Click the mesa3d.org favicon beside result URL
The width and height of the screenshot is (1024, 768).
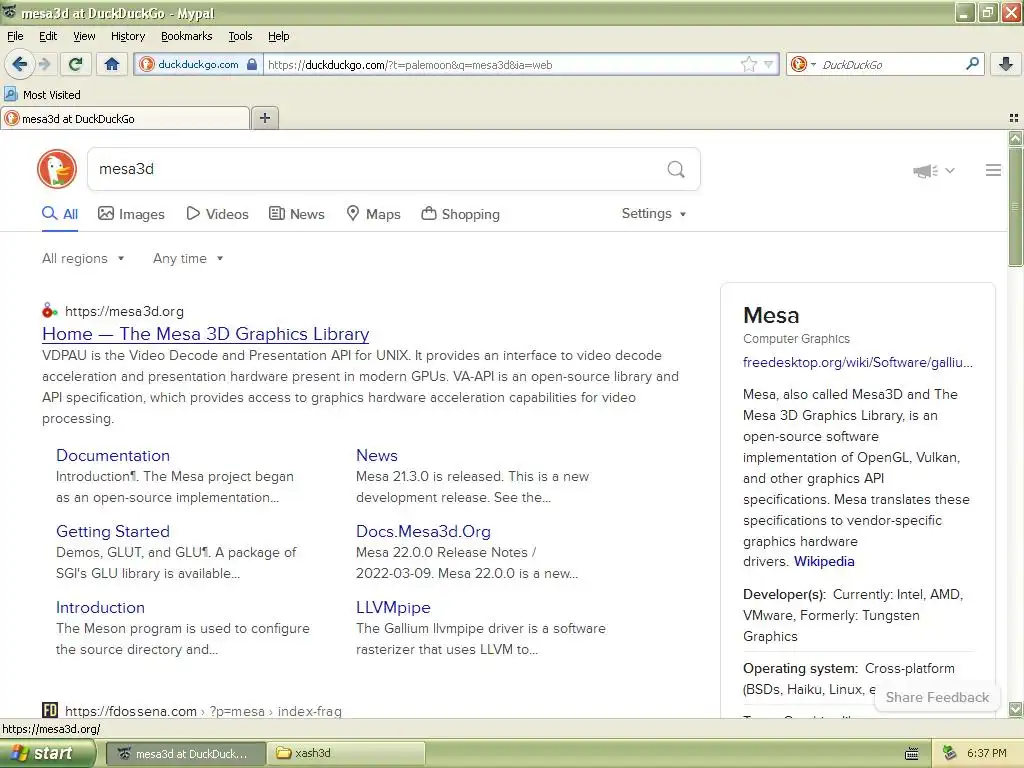[49, 311]
